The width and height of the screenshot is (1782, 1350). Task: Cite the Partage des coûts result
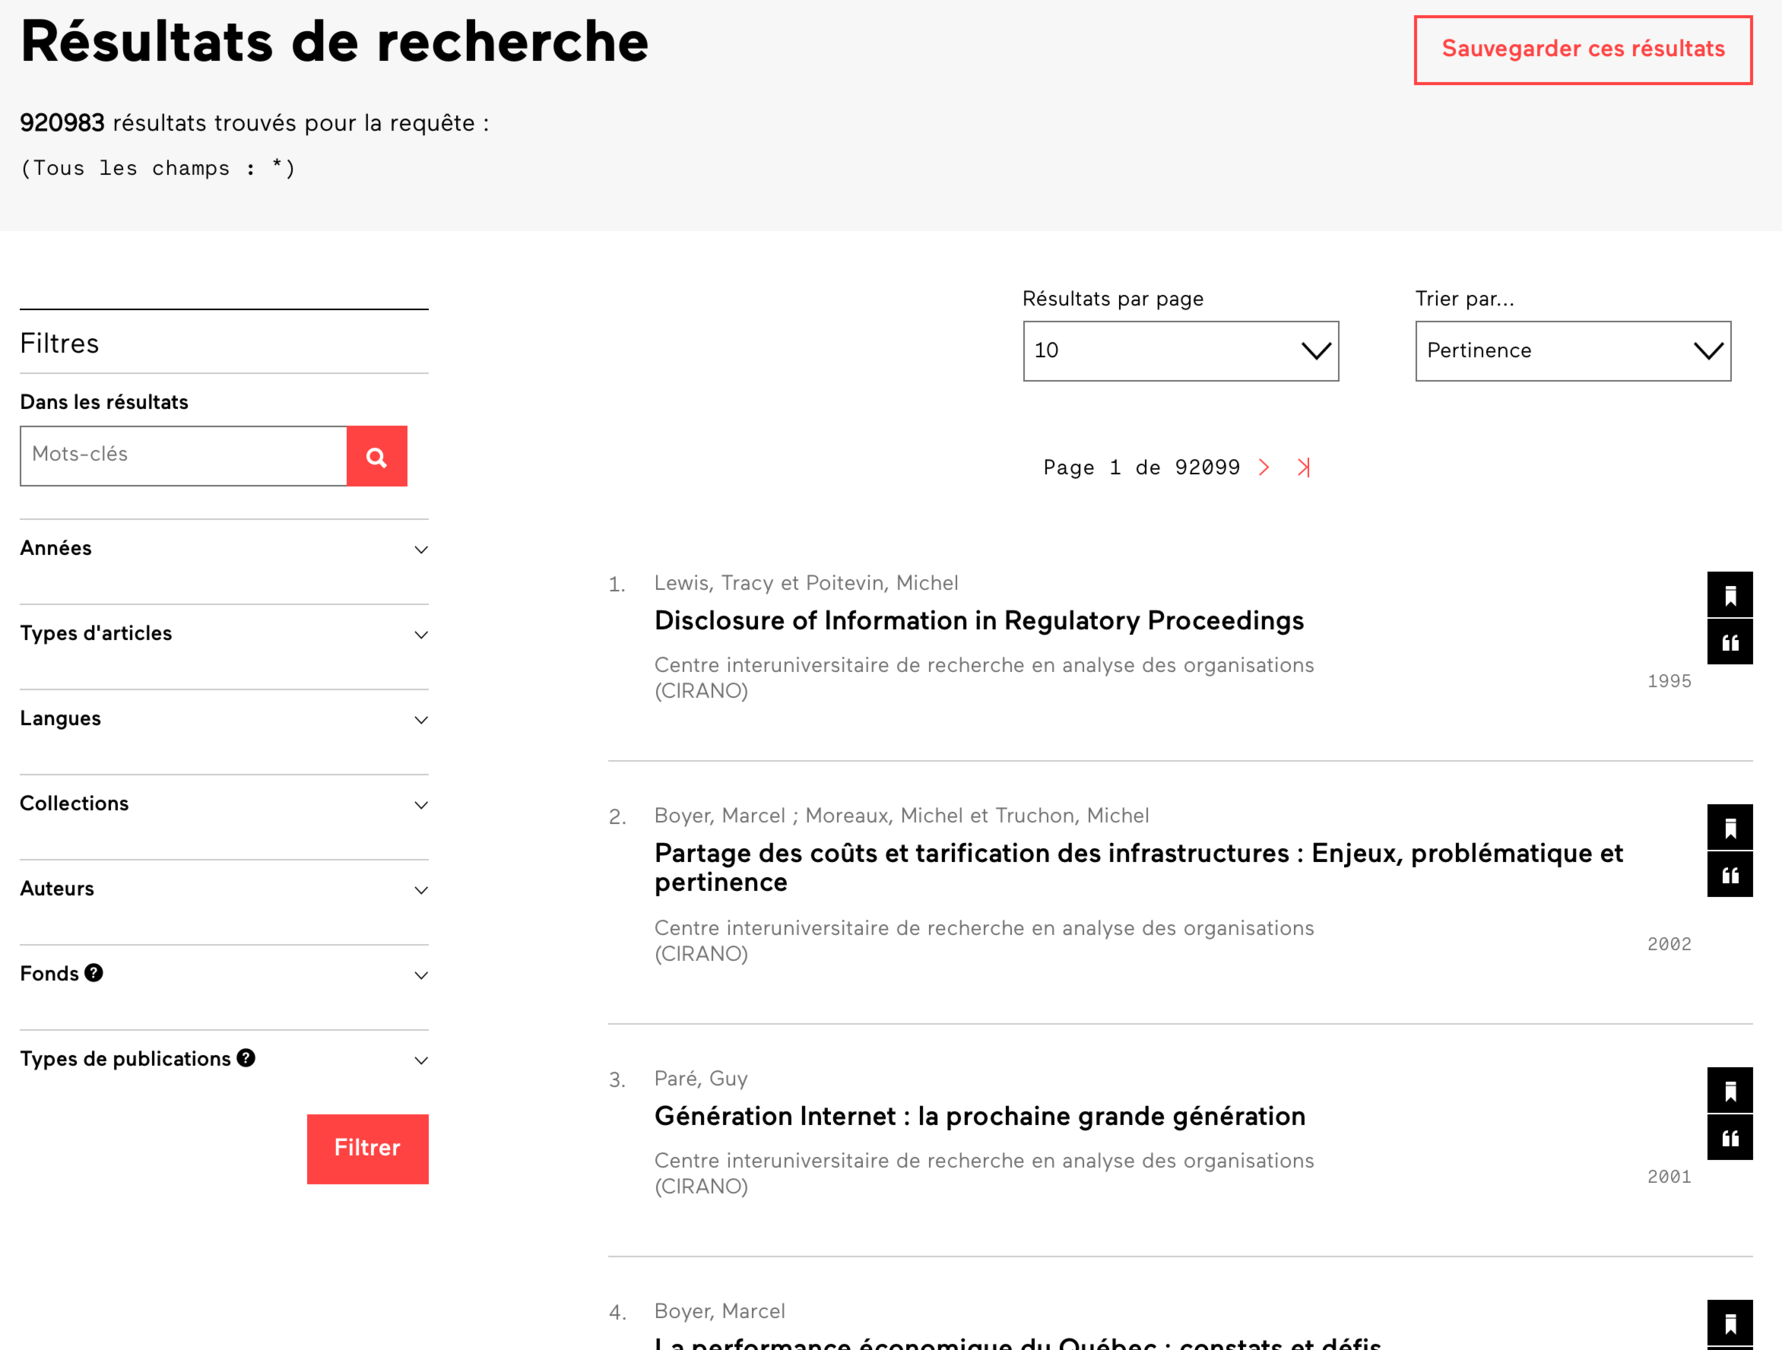(x=1730, y=874)
